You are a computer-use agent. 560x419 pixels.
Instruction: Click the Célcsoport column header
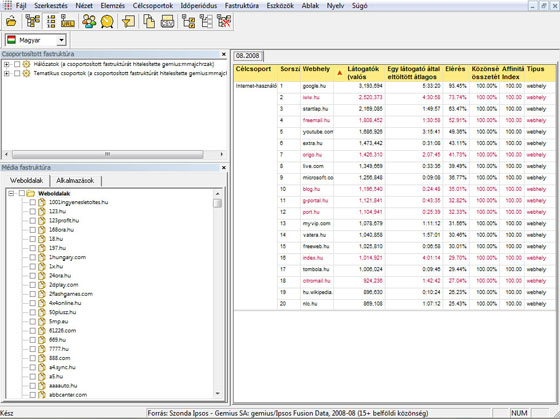(256, 73)
